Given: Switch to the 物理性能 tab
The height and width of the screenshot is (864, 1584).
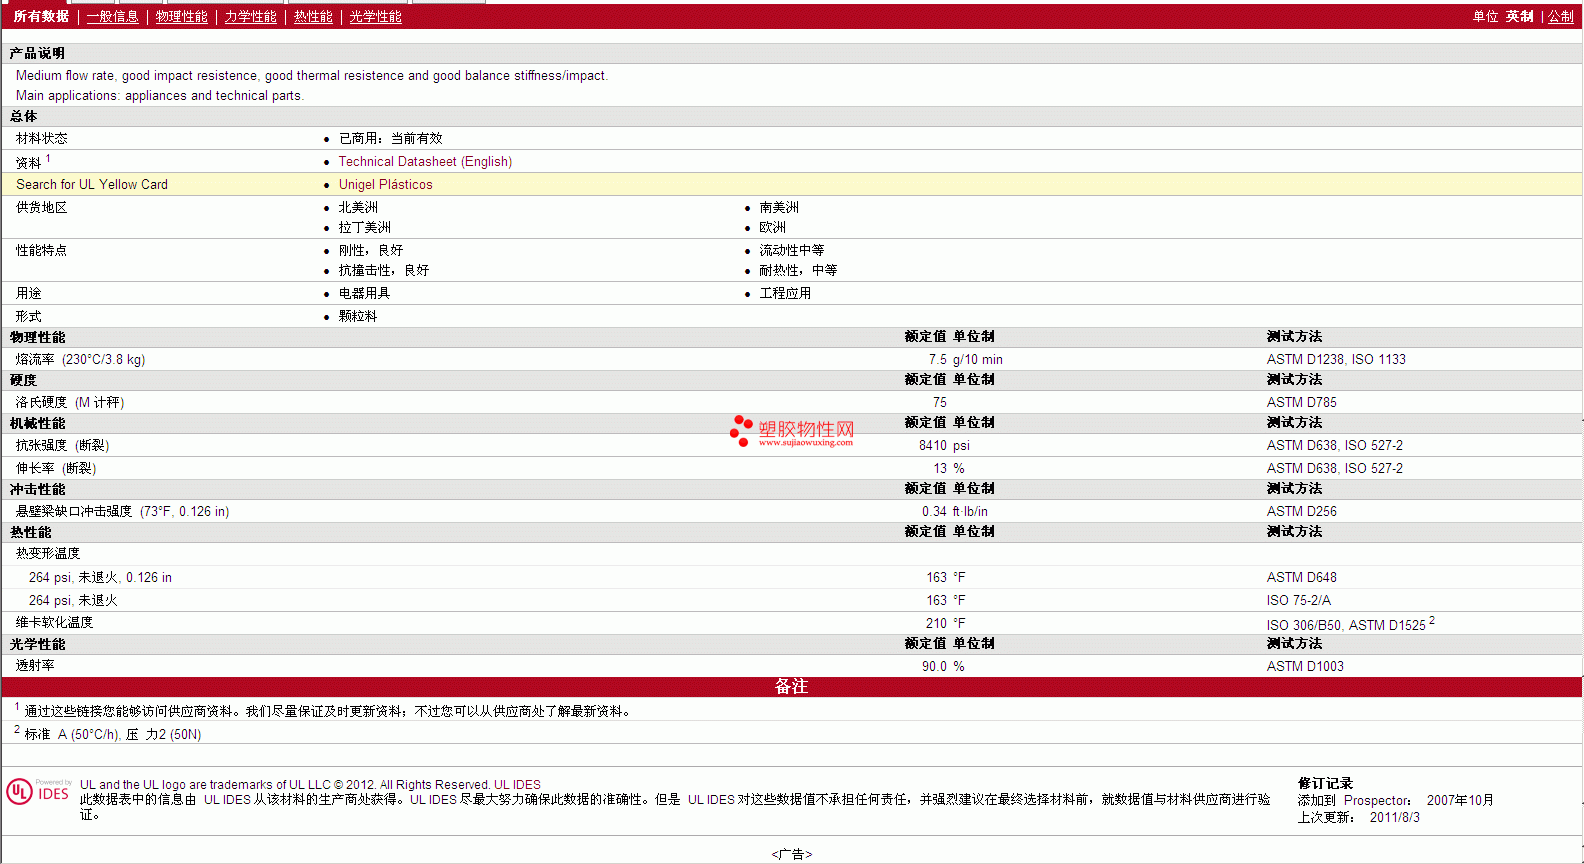Looking at the screenshot, I should click(181, 17).
